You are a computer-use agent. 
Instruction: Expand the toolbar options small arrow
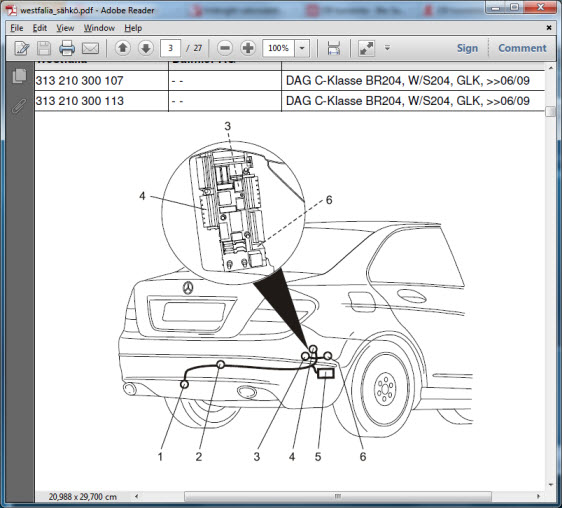pos(387,47)
